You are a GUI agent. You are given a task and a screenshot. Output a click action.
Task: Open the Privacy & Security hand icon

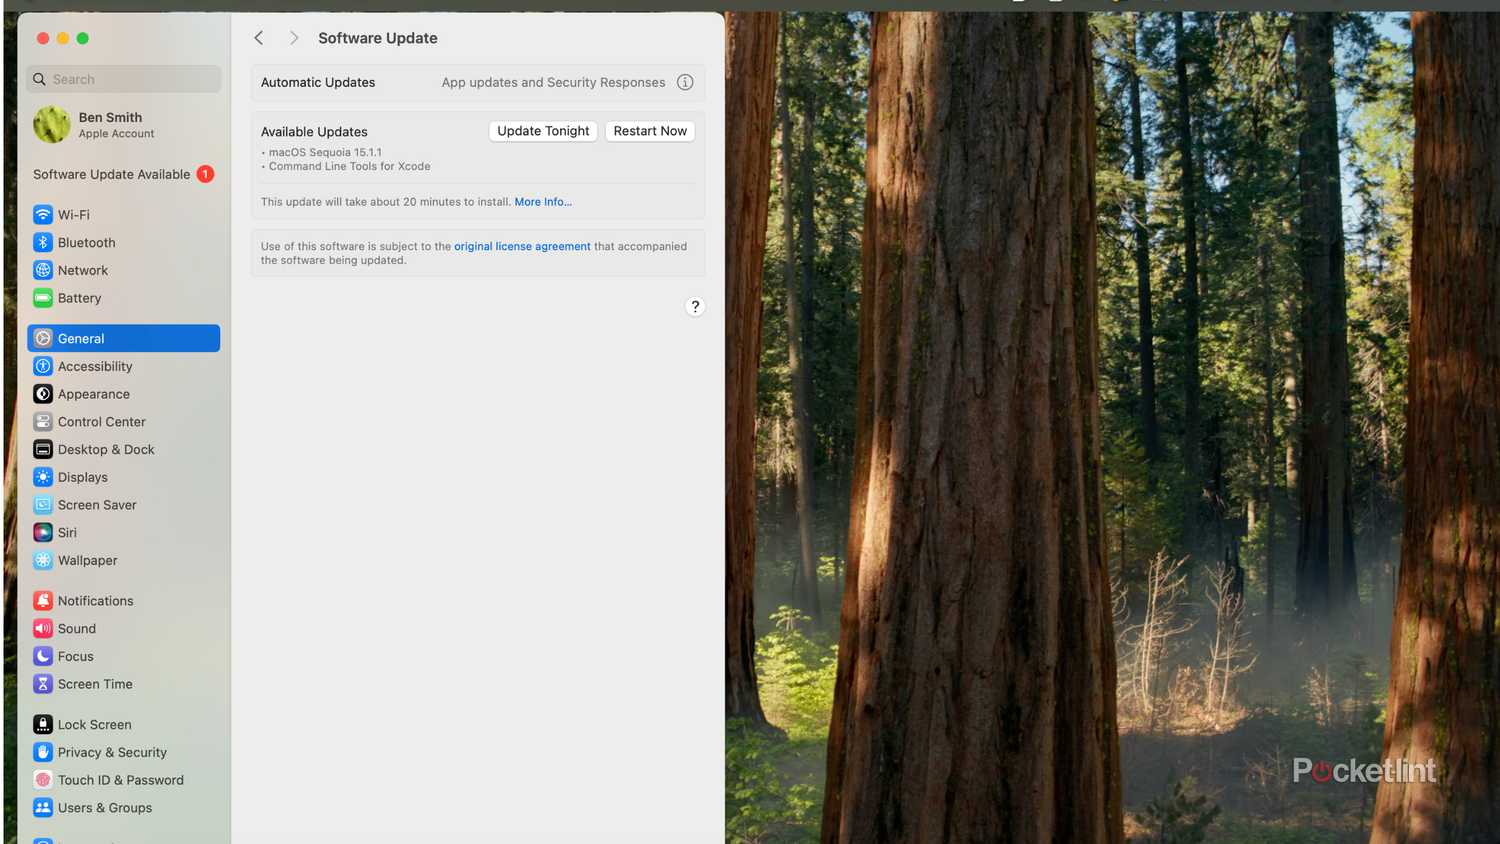click(43, 752)
